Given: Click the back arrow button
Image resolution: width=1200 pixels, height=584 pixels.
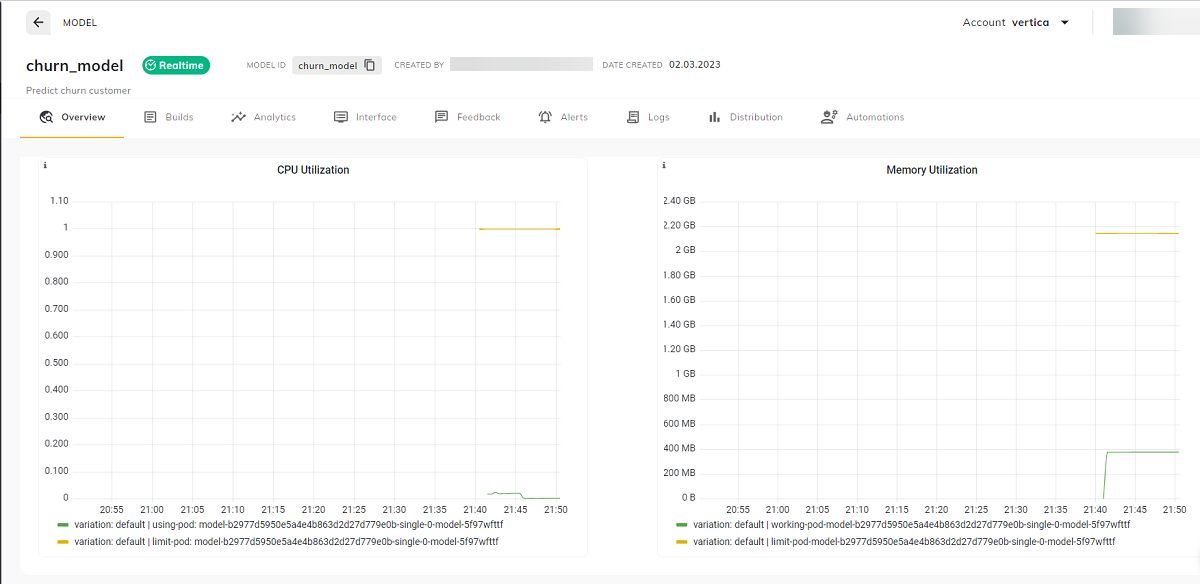Looking at the screenshot, I should 38,22.
